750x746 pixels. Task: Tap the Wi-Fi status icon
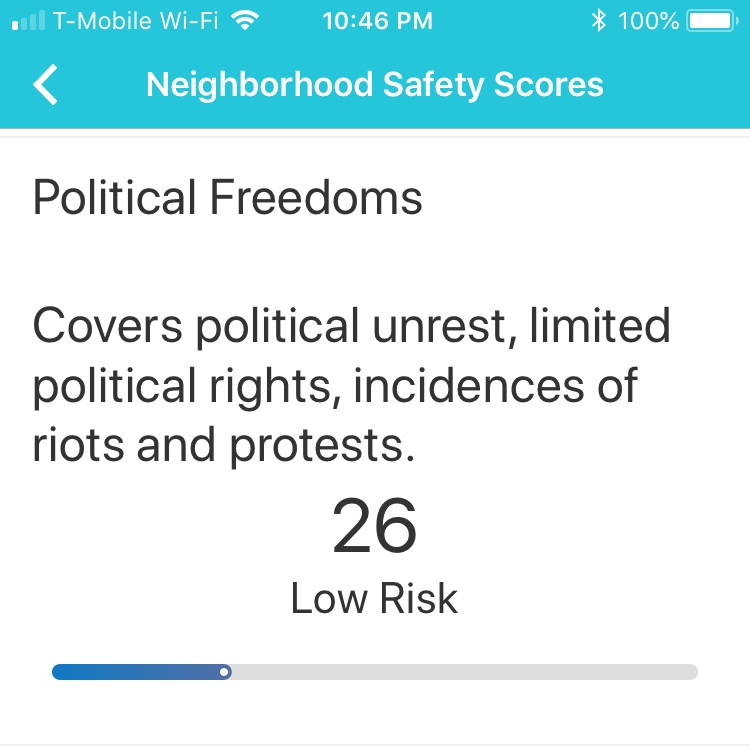245,21
